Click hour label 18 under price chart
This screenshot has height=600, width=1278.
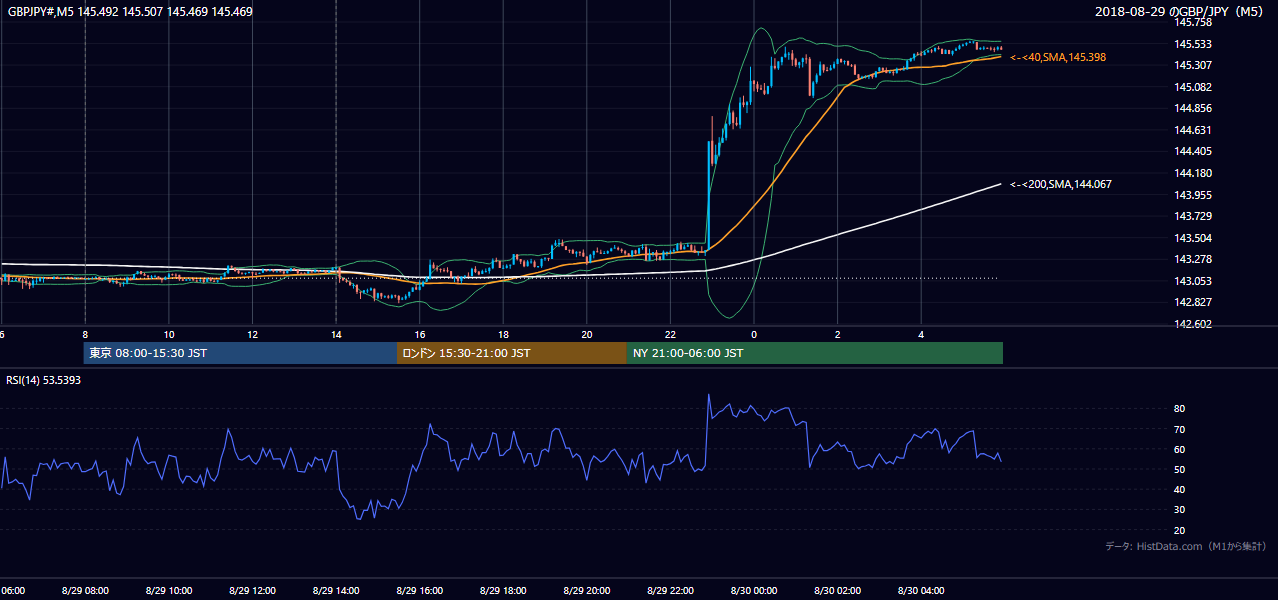[x=503, y=335]
